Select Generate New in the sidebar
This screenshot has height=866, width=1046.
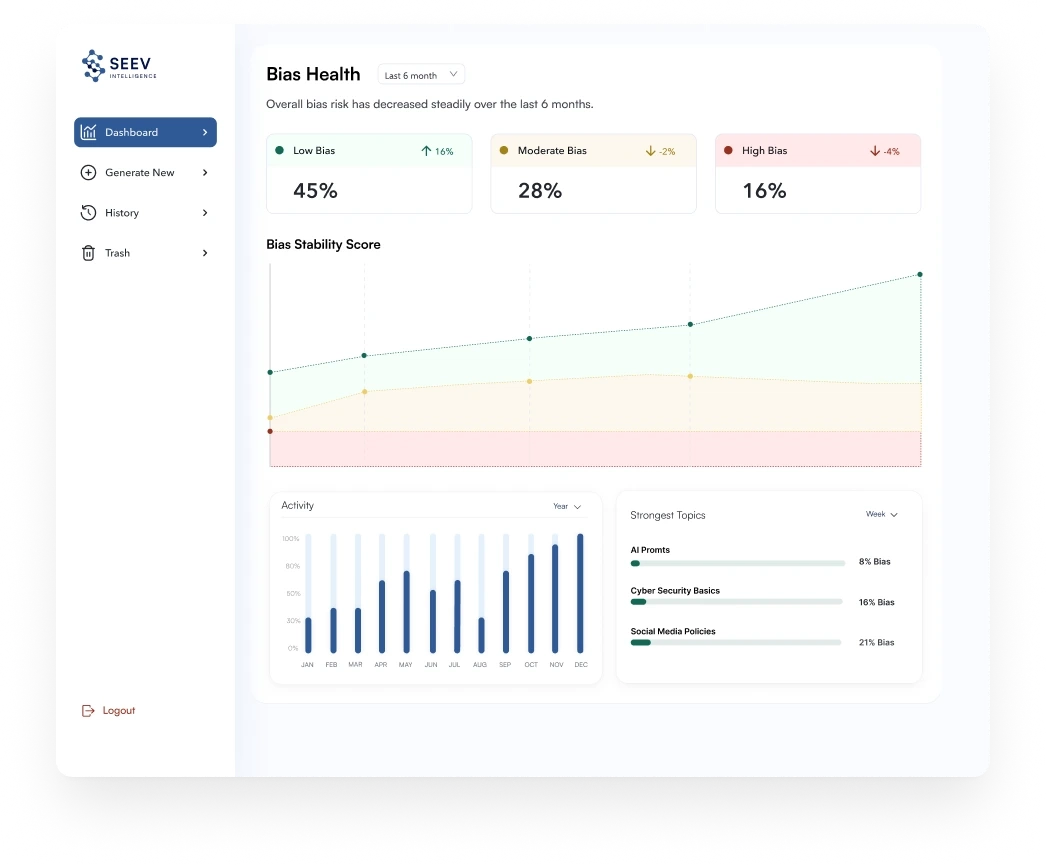pyautogui.click(x=139, y=172)
